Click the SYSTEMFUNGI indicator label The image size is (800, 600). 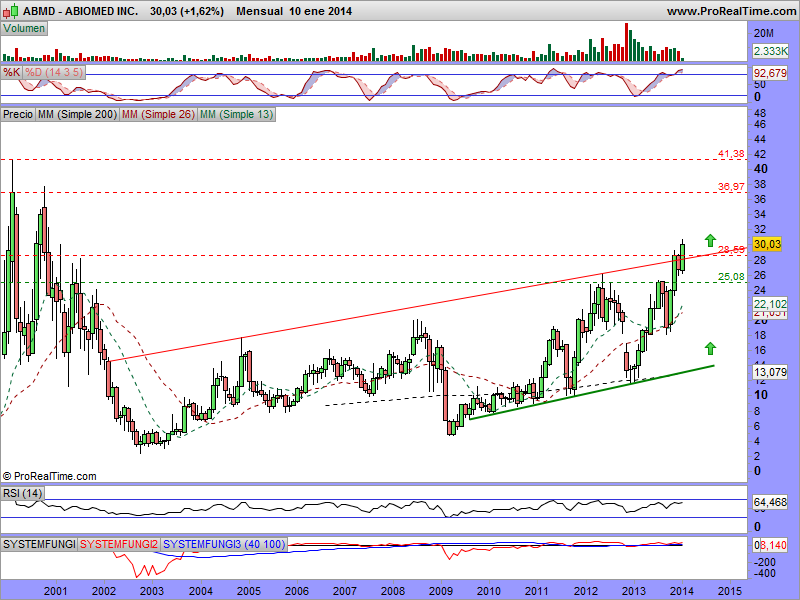pyautogui.click(x=39, y=544)
